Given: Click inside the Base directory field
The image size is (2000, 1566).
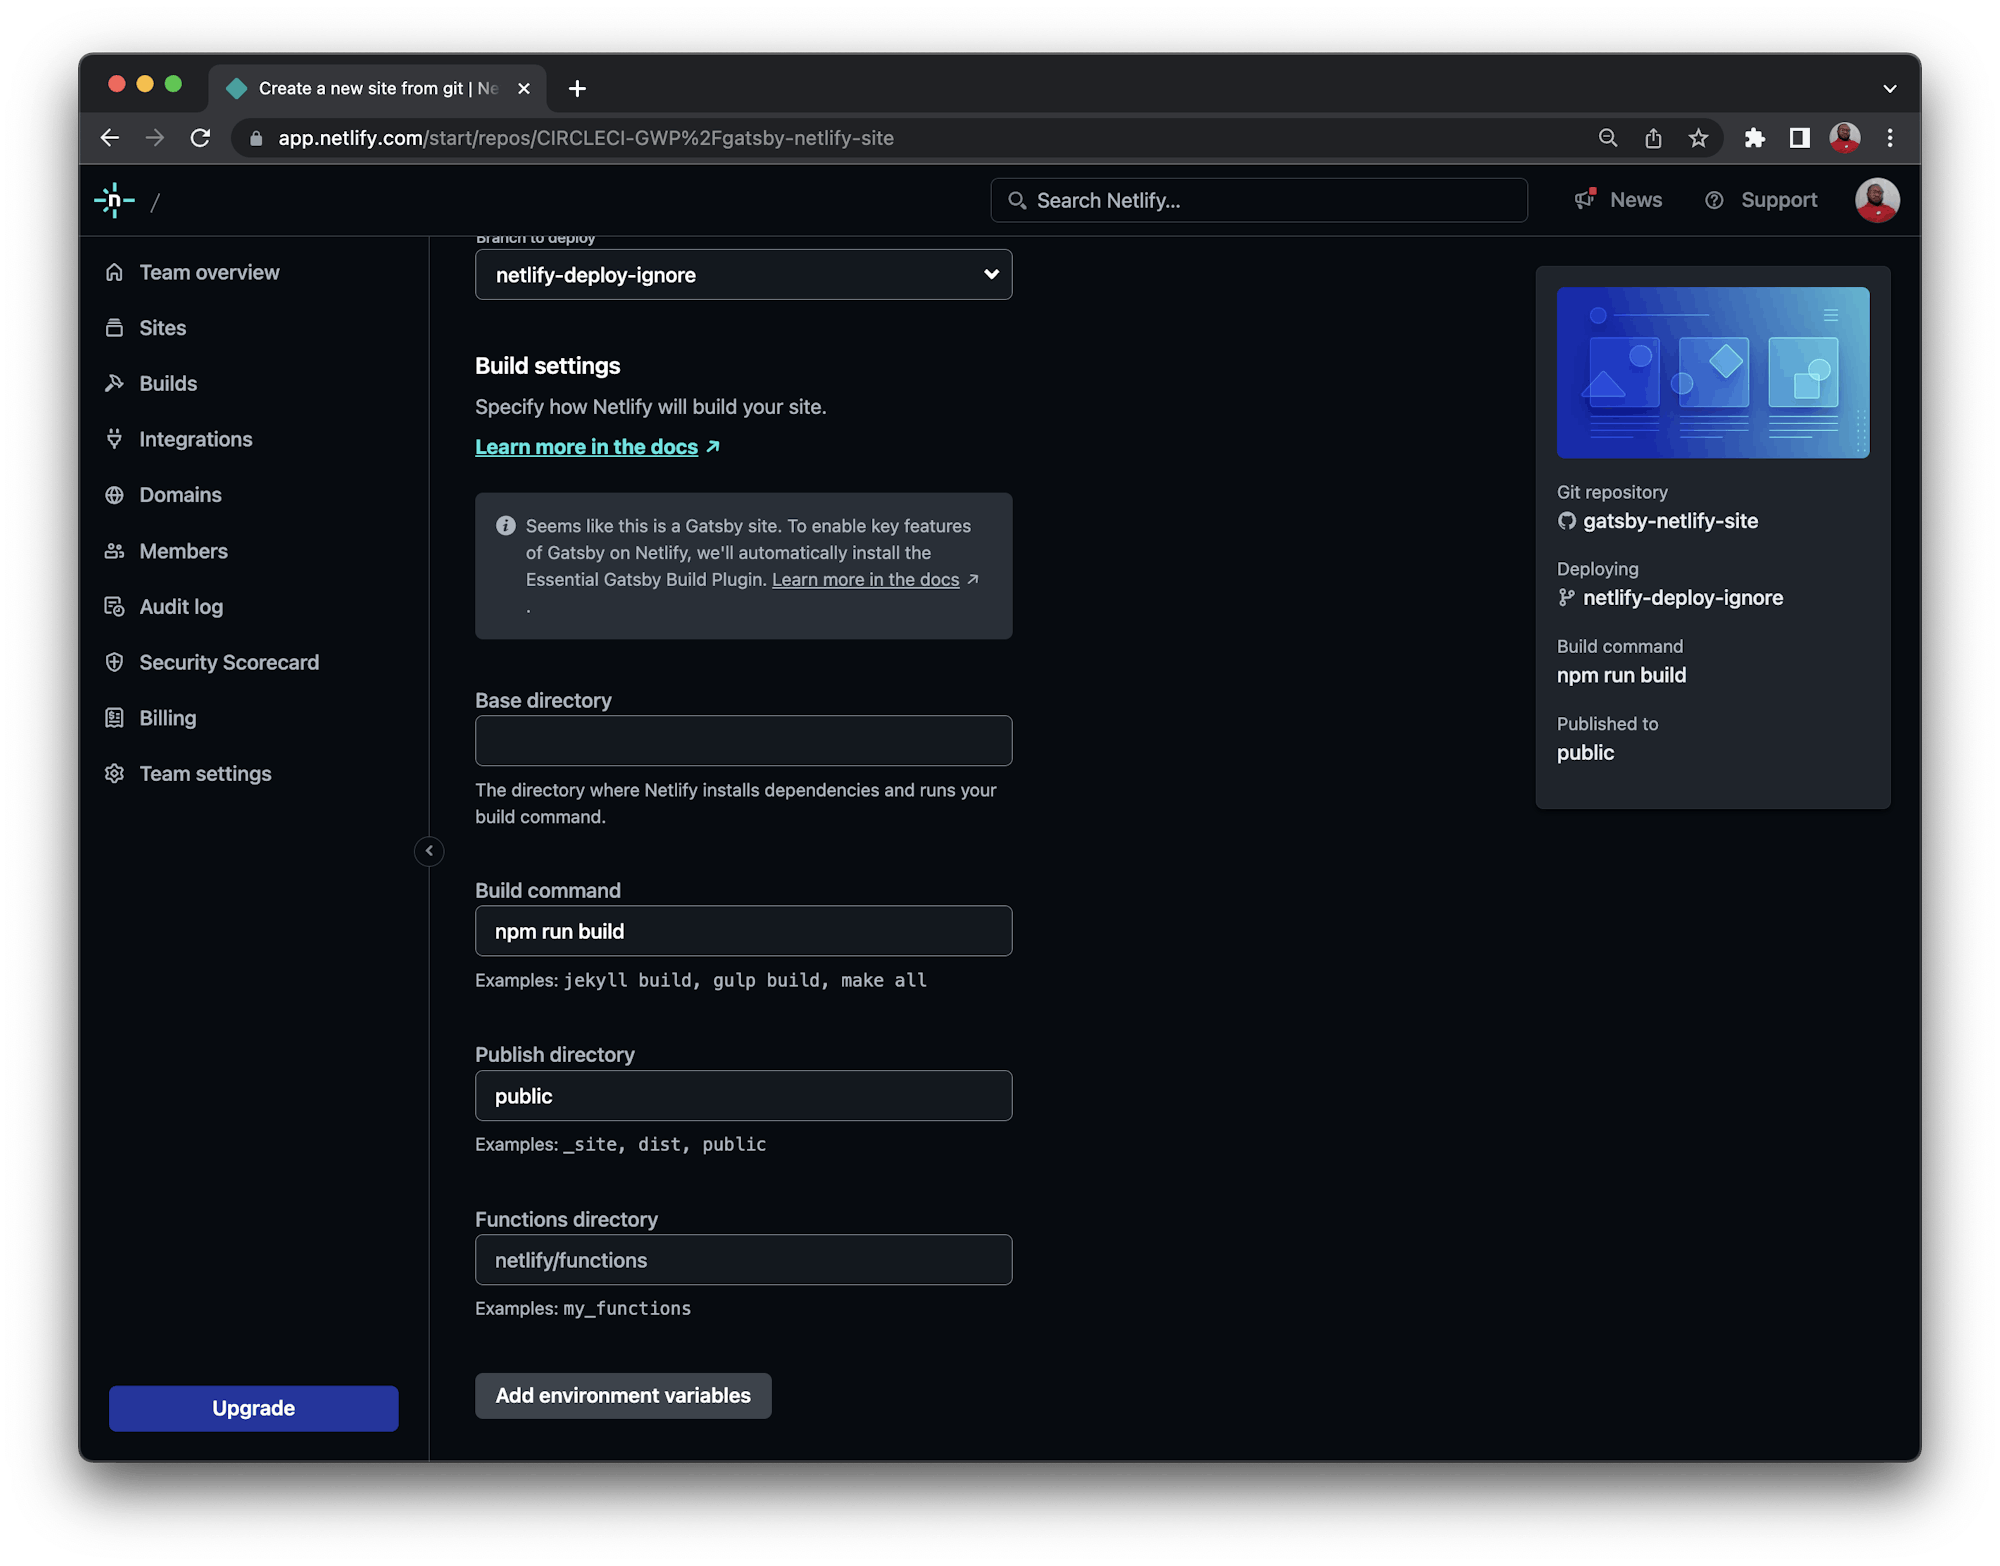Looking at the screenshot, I should [x=743, y=740].
